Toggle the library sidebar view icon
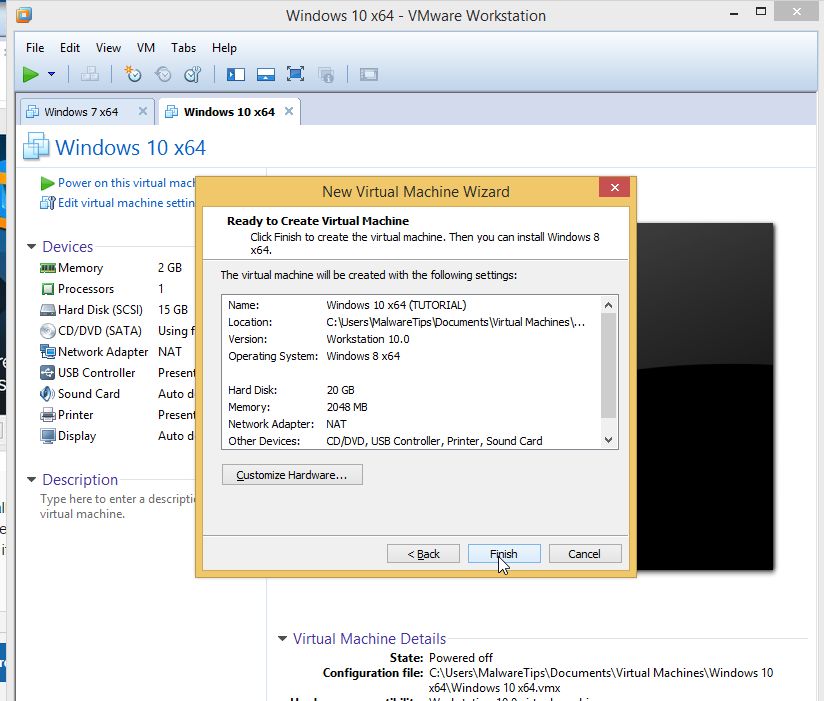 [235, 75]
